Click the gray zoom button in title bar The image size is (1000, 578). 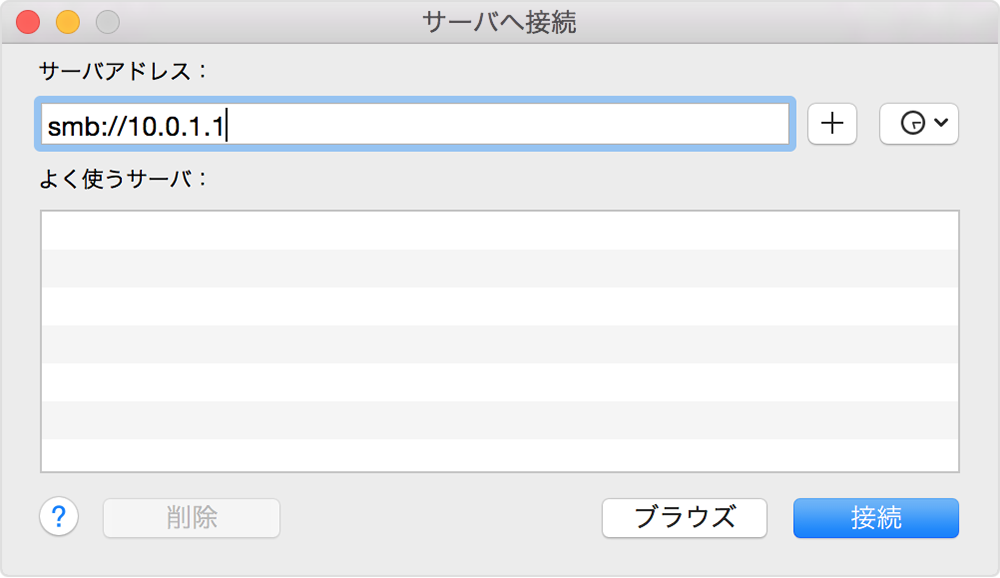click(x=106, y=22)
